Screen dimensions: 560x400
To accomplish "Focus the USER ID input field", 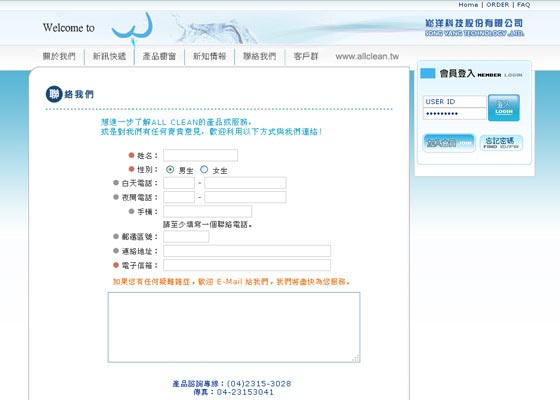I will (455, 101).
